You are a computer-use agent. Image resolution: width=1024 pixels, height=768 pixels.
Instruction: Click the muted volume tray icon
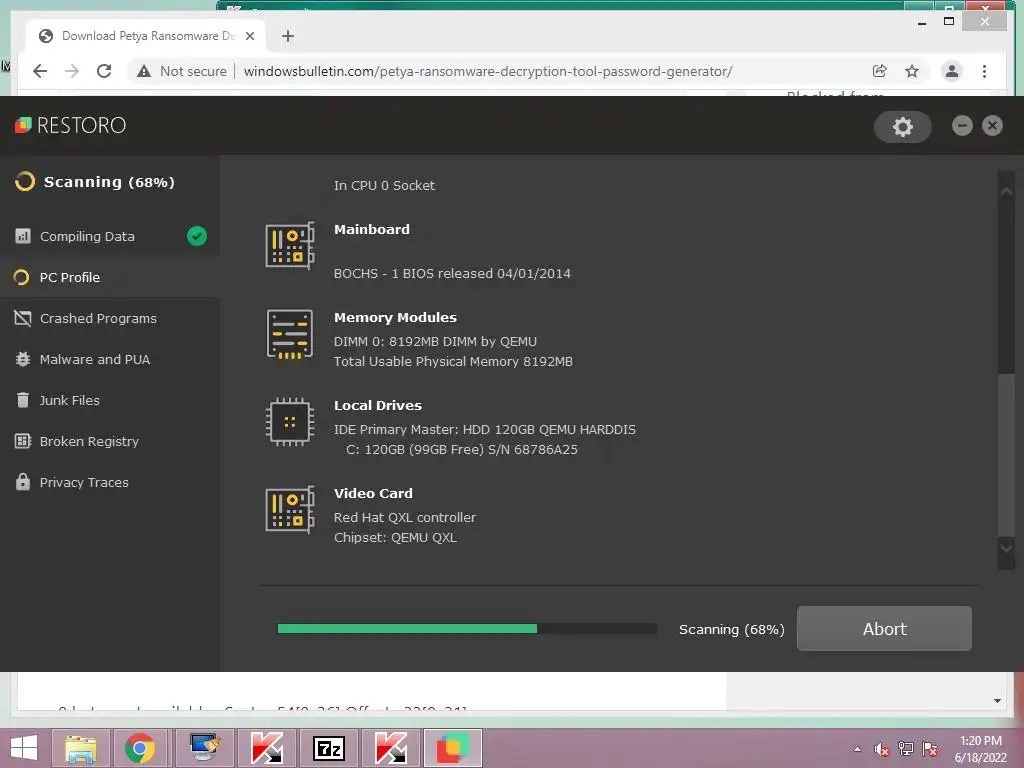(882, 749)
